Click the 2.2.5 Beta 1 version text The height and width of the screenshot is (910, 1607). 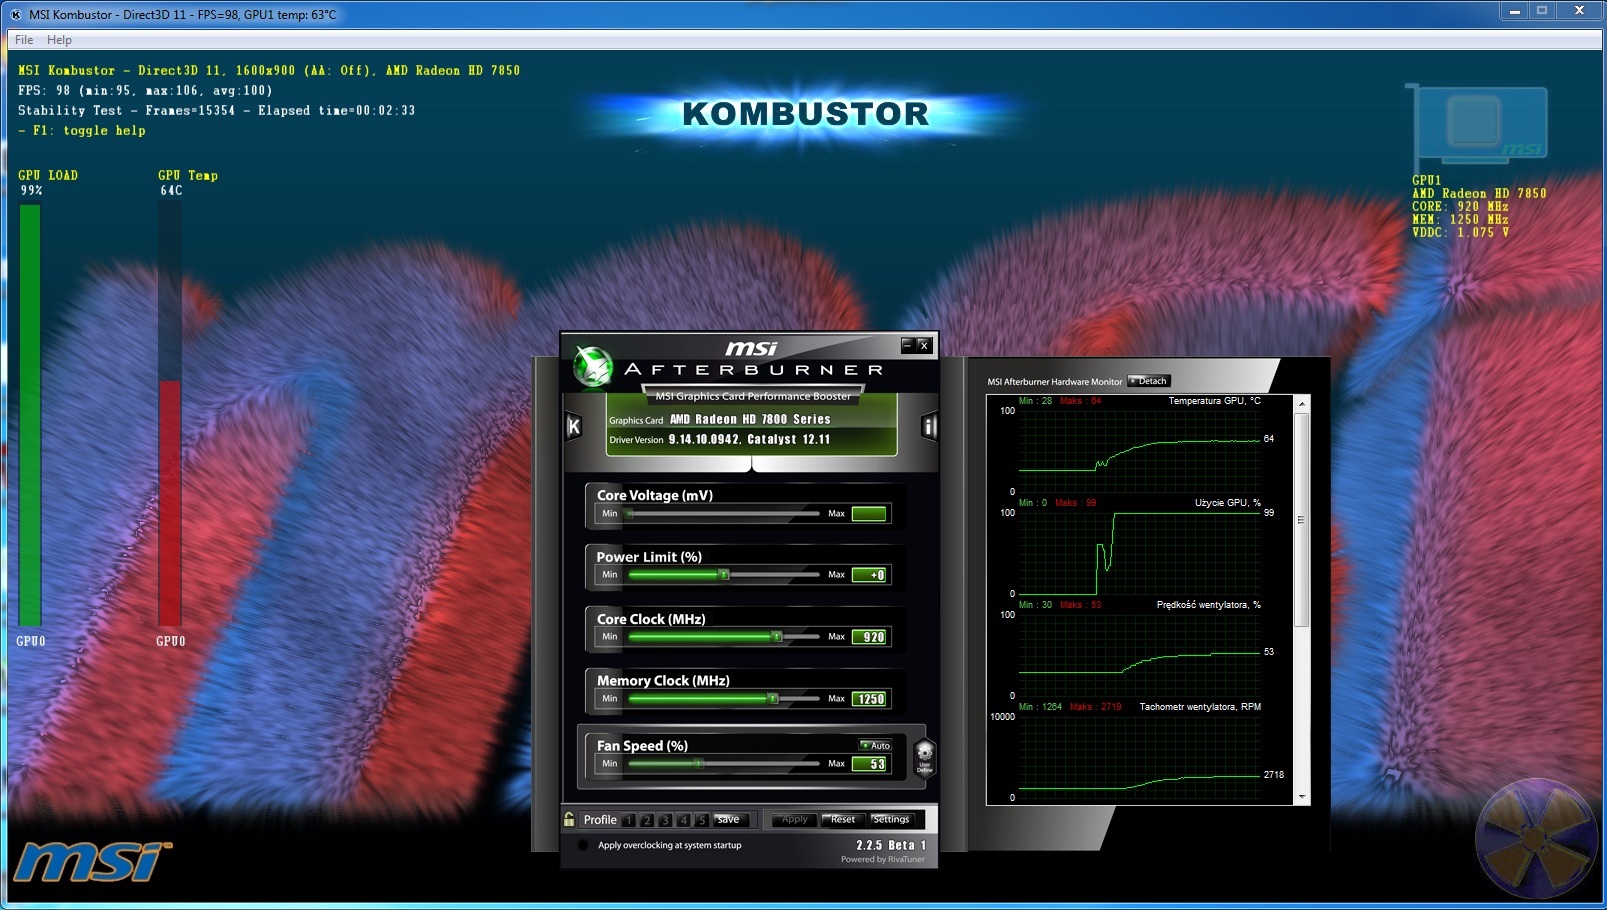pyautogui.click(x=891, y=845)
